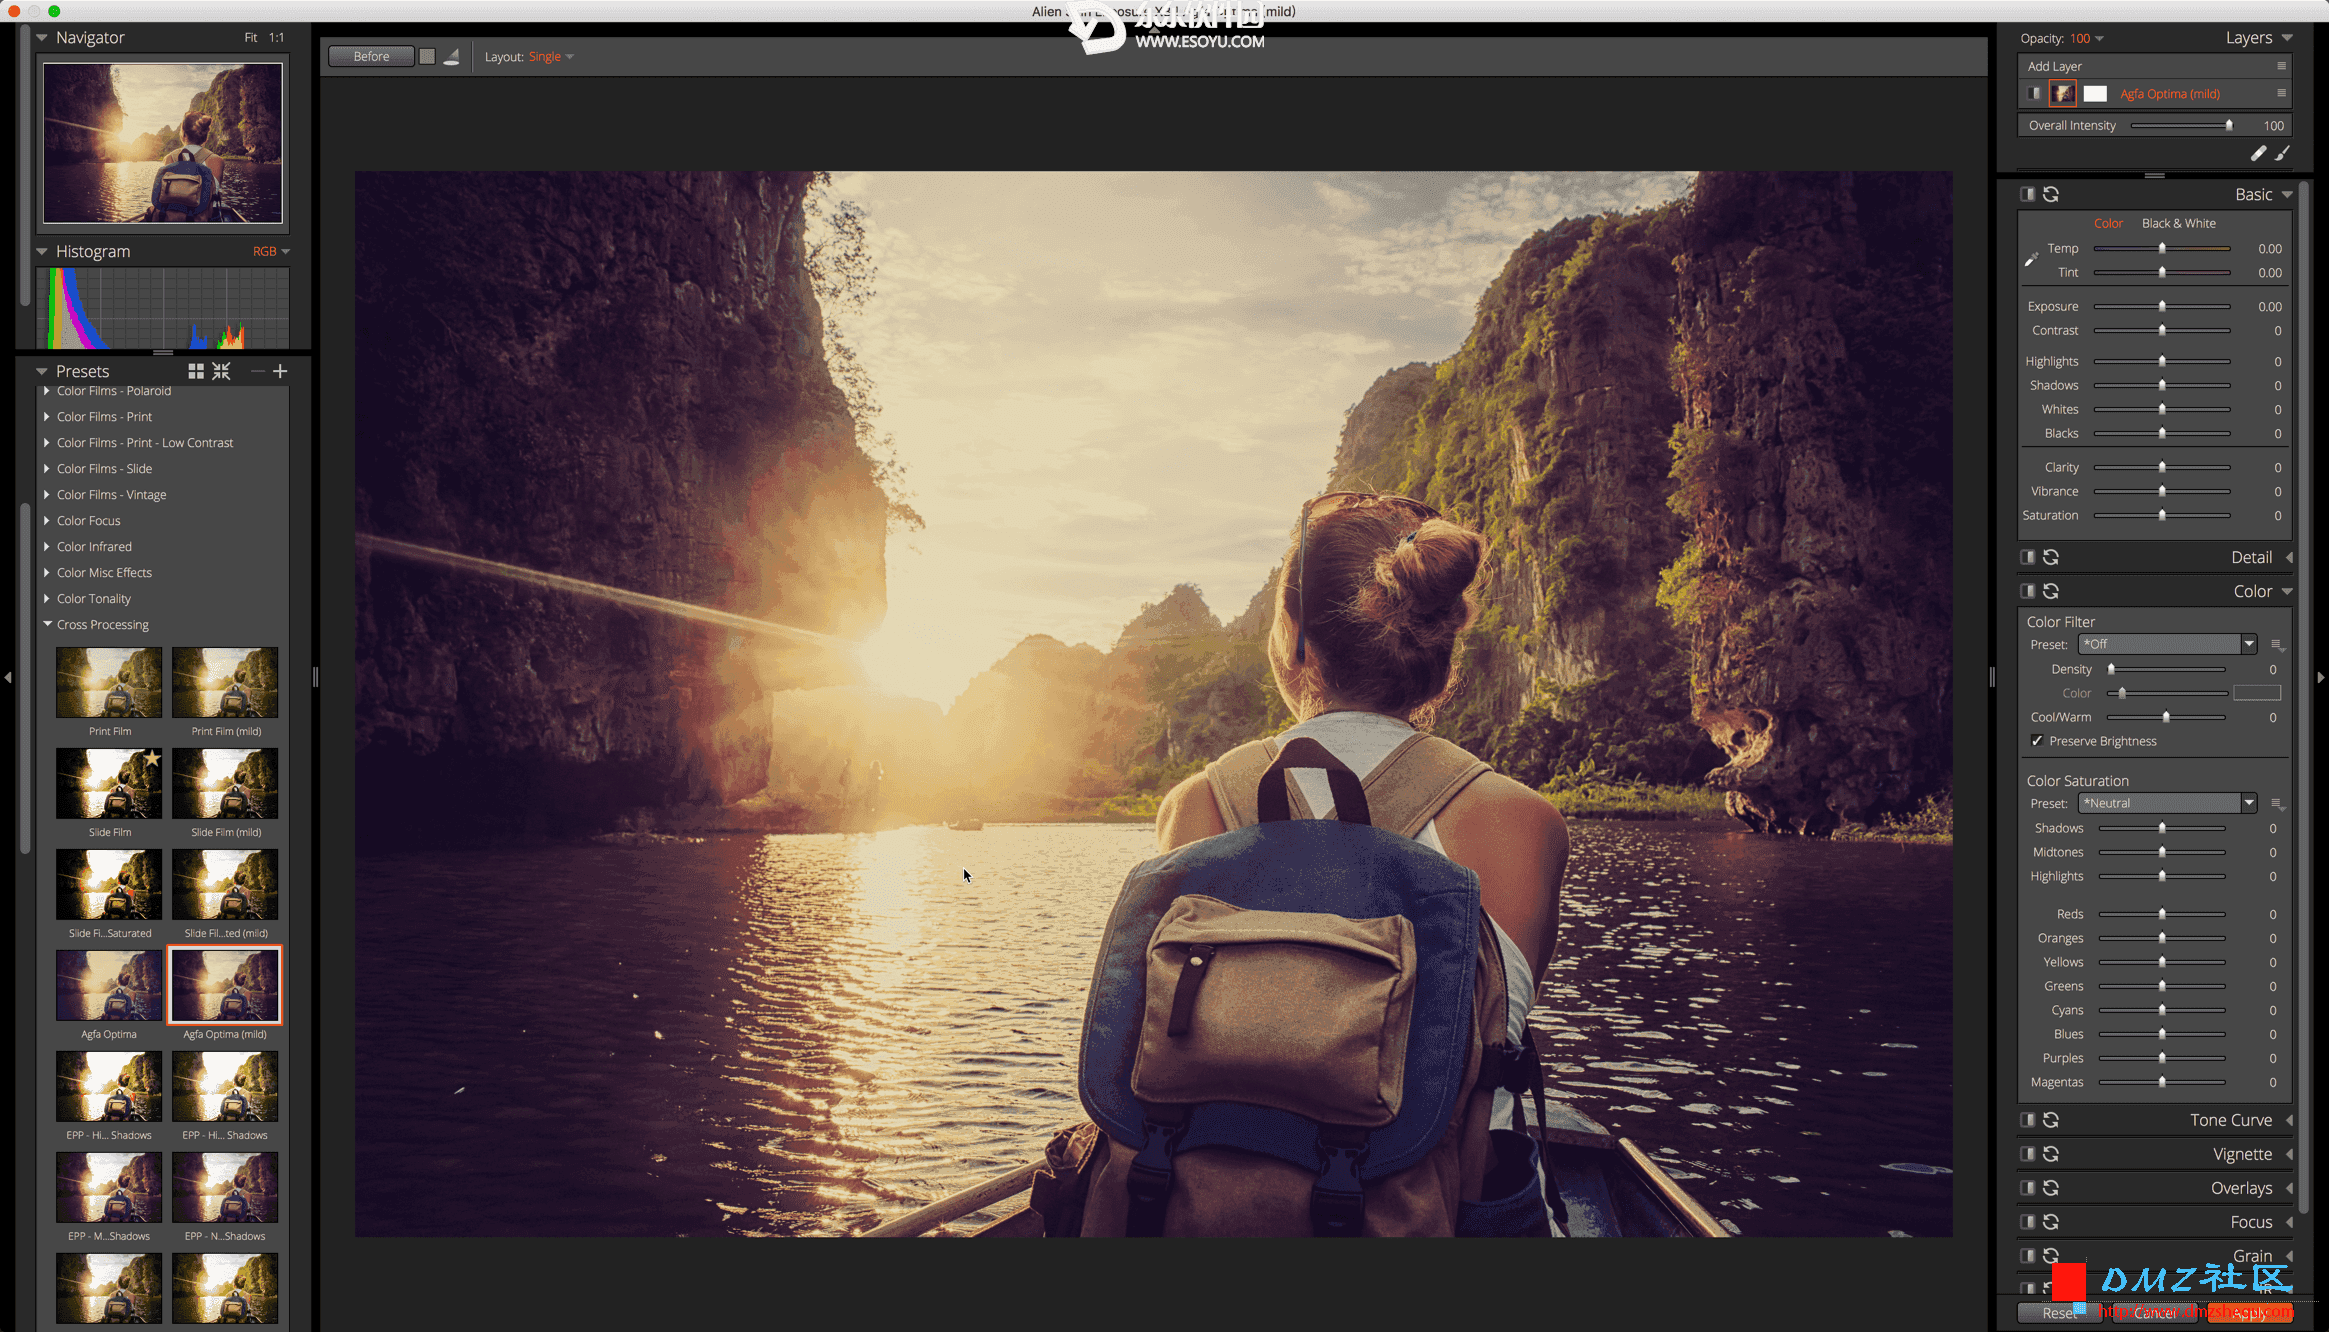Click the Reset button at bottom
The width and height of the screenshot is (2329, 1332).
click(2059, 1313)
